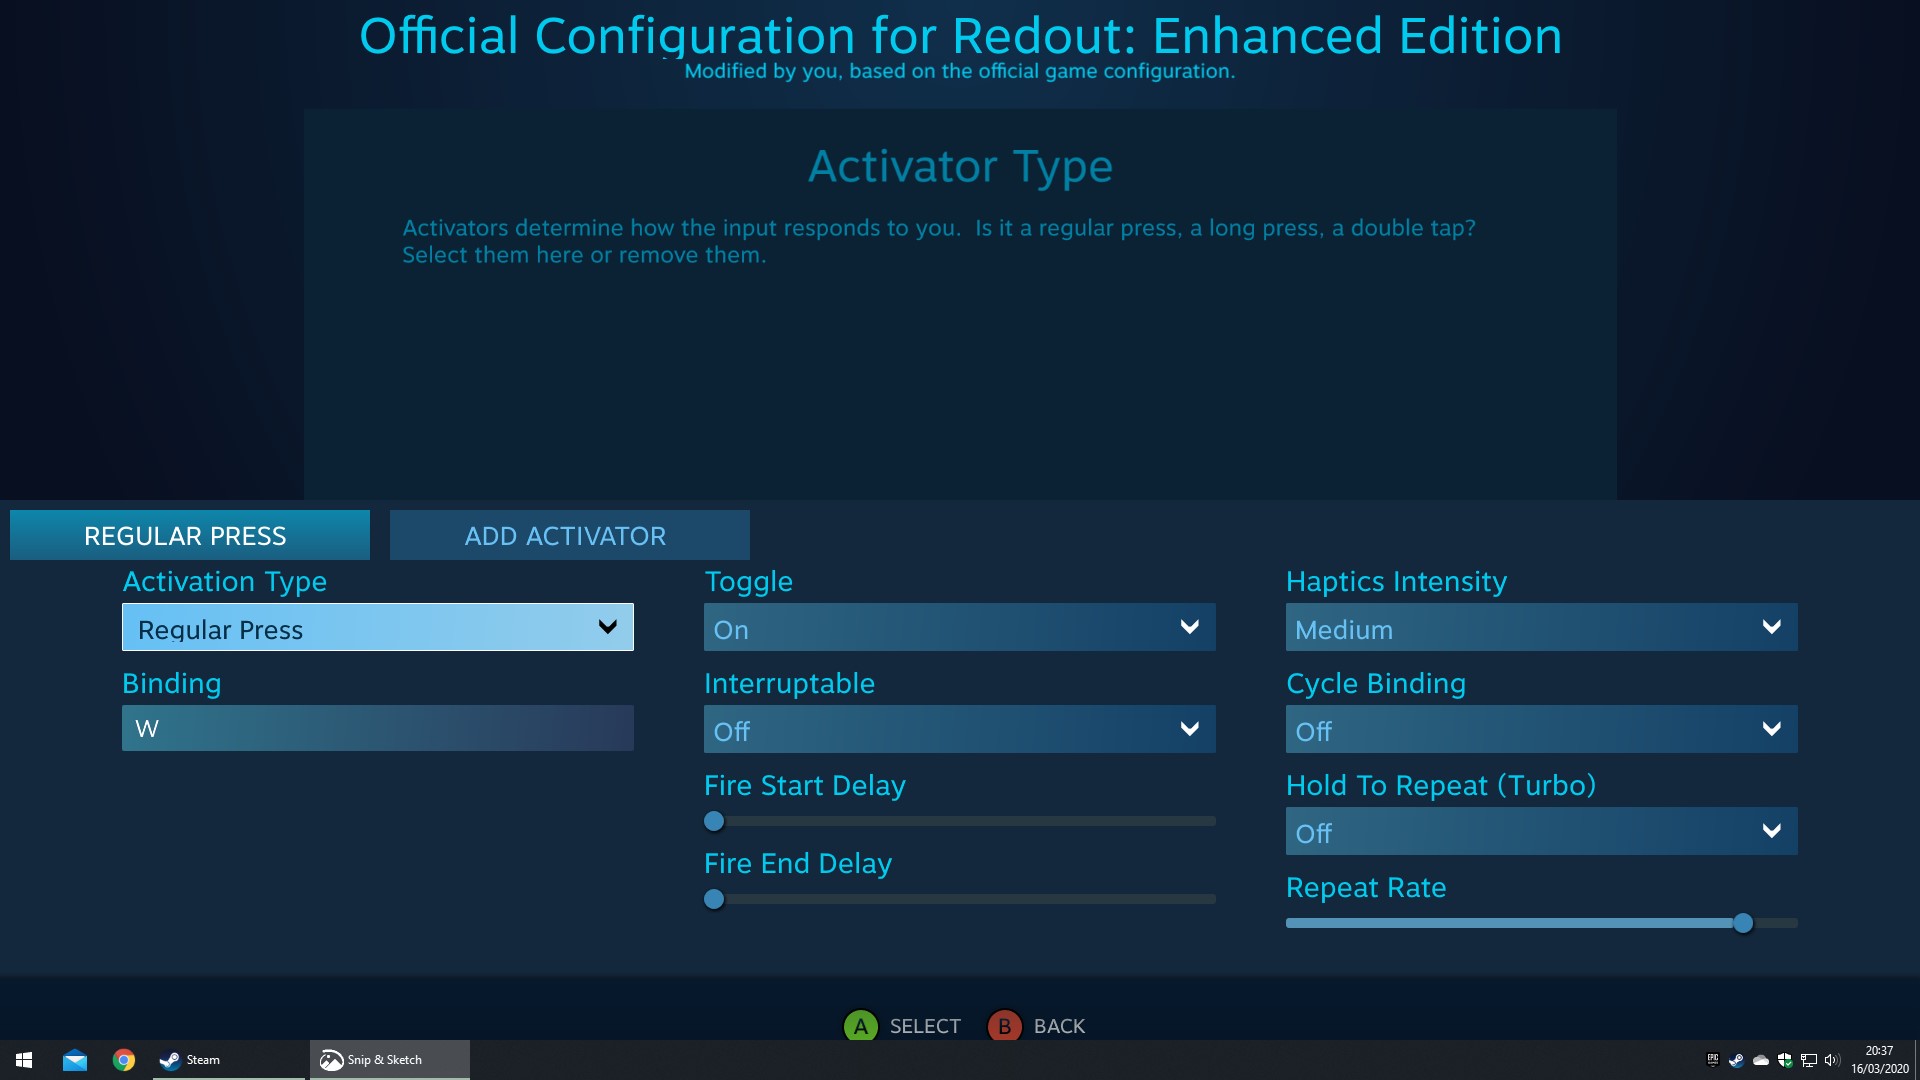Viewport: 1920px width, 1080px height.
Task: Open OneDrive cloud tray icon
Action: 1761,1060
